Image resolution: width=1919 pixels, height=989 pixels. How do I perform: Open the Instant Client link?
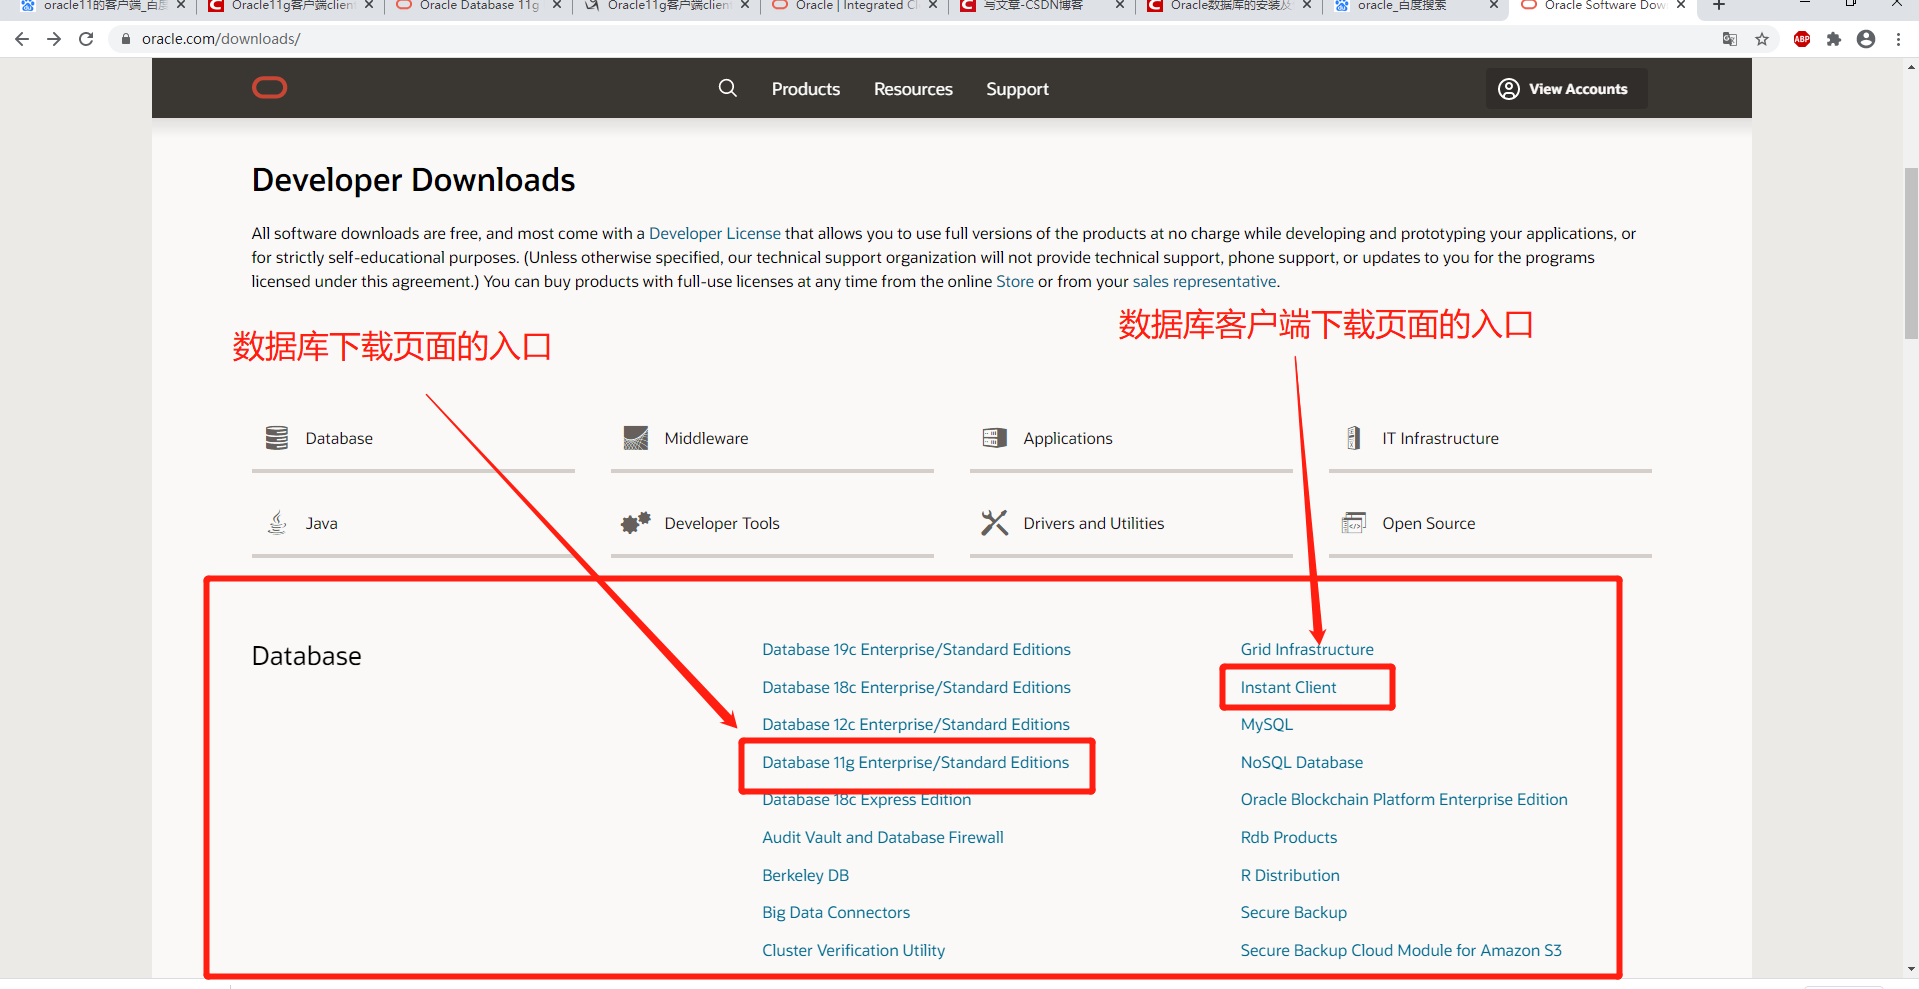[x=1288, y=687]
